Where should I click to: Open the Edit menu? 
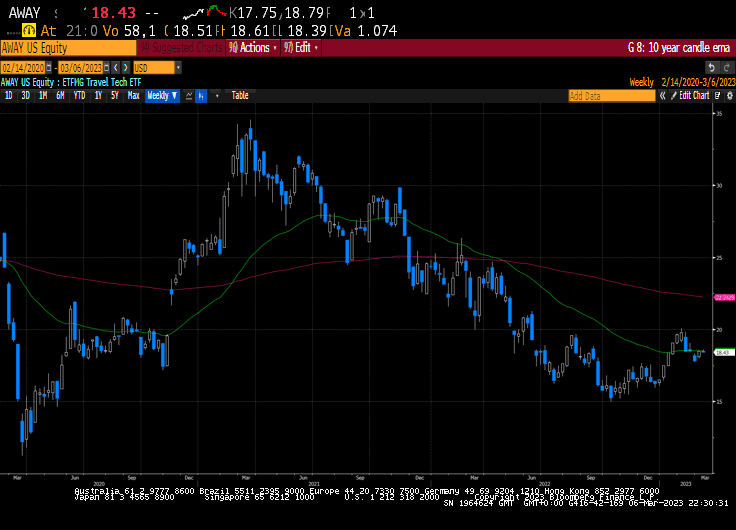(x=304, y=47)
